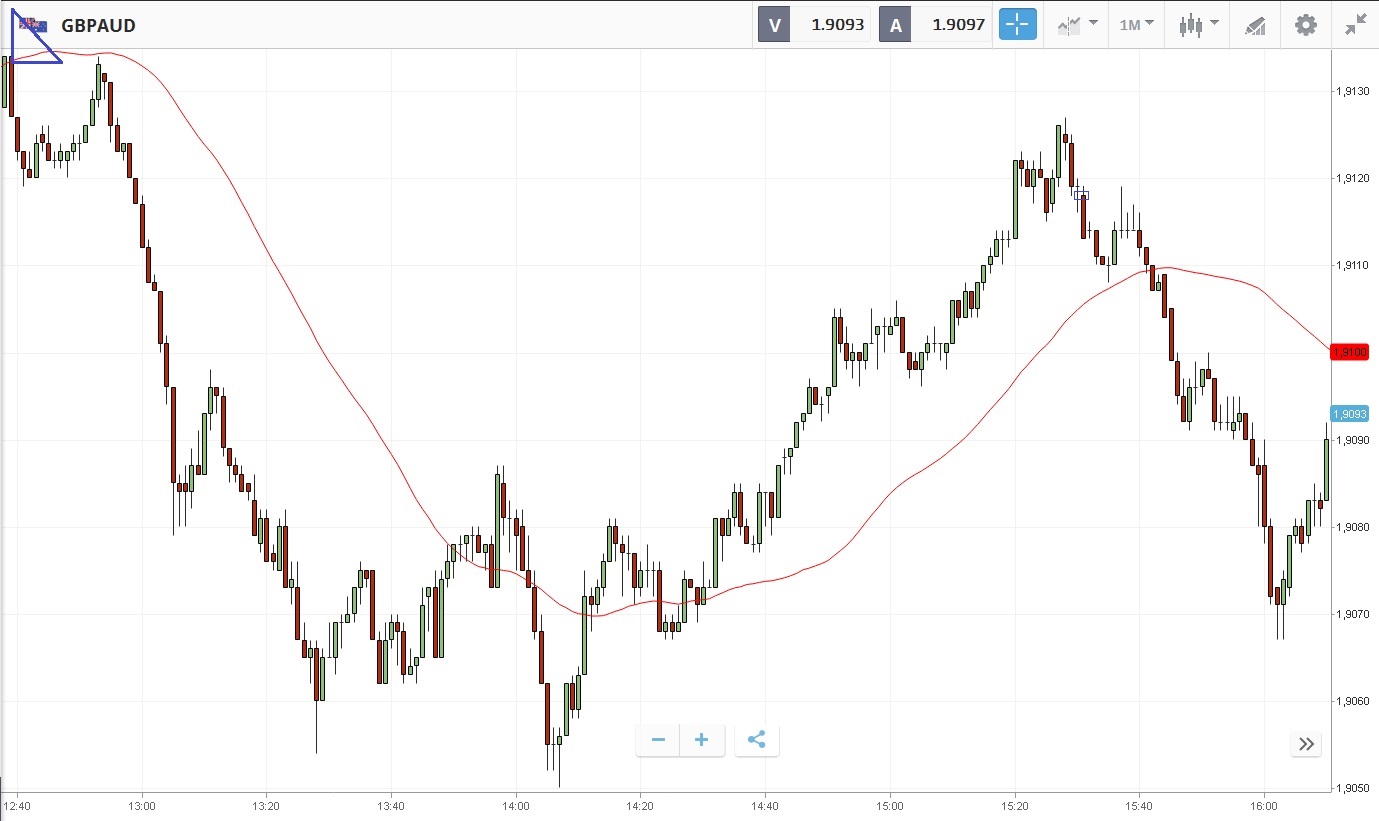Click the small blue rectangle marker on chart
The height and width of the screenshot is (821, 1379).
(1081, 195)
